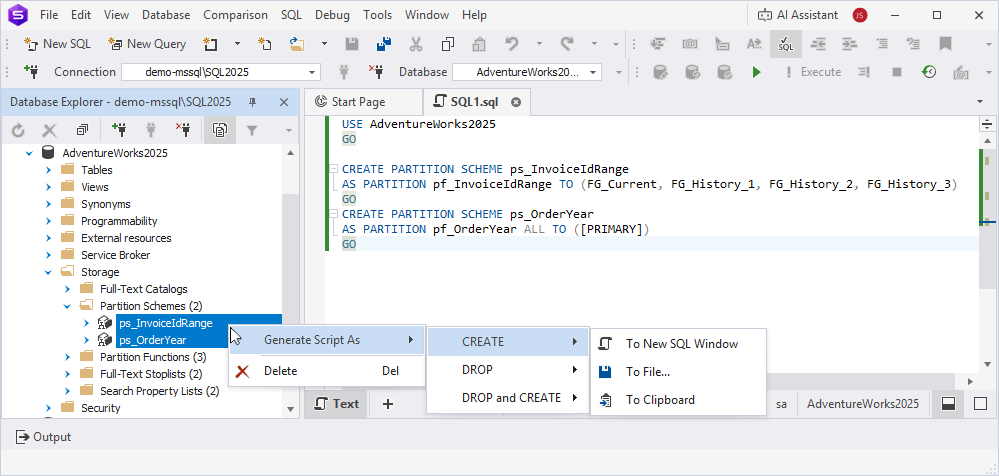The height and width of the screenshot is (476, 999).
Task: Toggle the SQL syntax check button
Action: click(786, 44)
